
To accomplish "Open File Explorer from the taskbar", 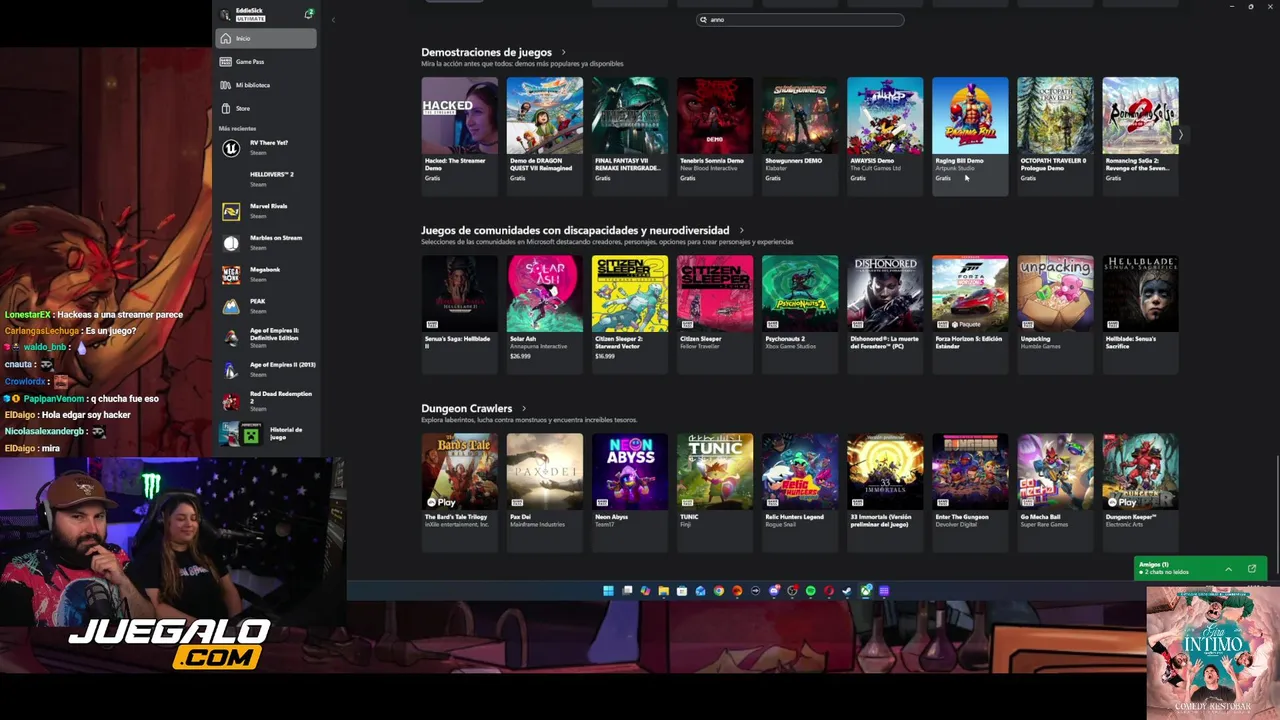I will pyautogui.click(x=663, y=591).
